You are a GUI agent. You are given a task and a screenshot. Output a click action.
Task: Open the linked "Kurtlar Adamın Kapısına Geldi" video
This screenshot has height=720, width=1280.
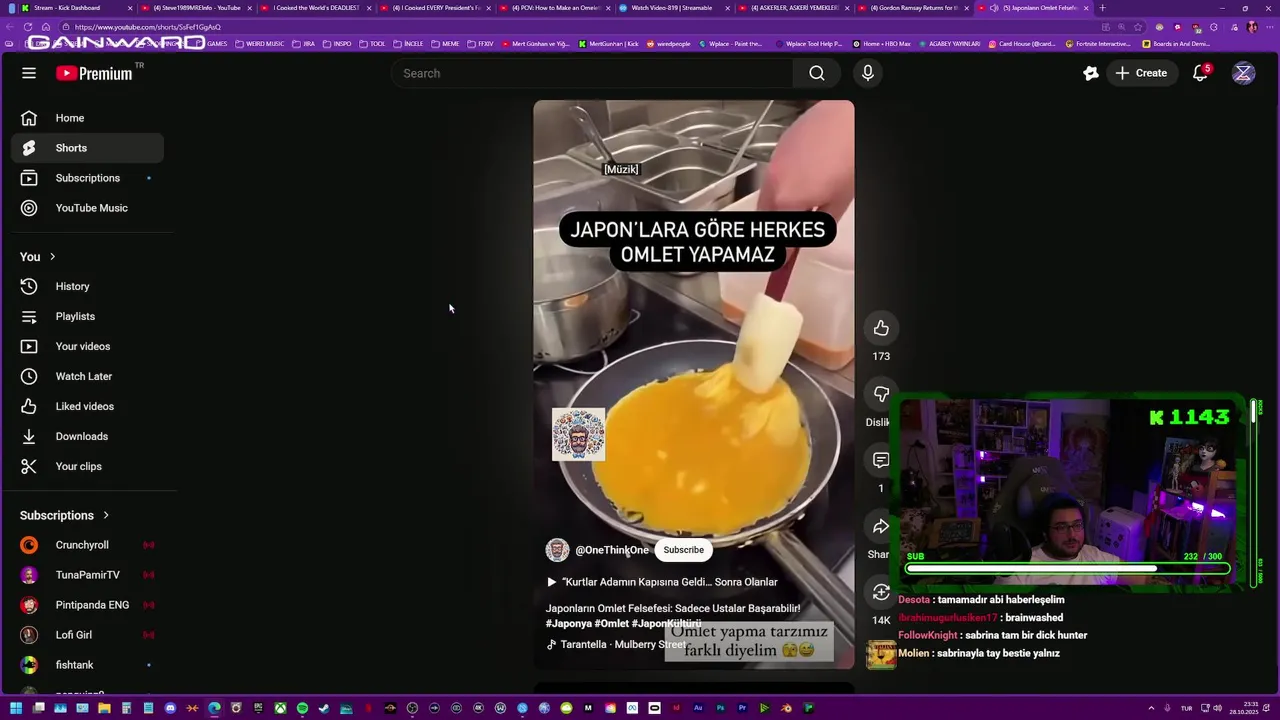coord(662,582)
